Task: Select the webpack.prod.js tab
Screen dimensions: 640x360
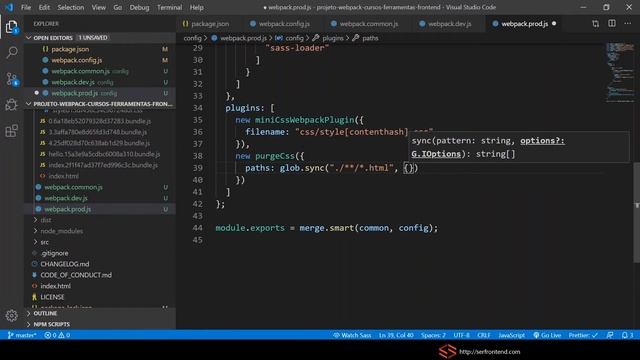Action: point(524,24)
